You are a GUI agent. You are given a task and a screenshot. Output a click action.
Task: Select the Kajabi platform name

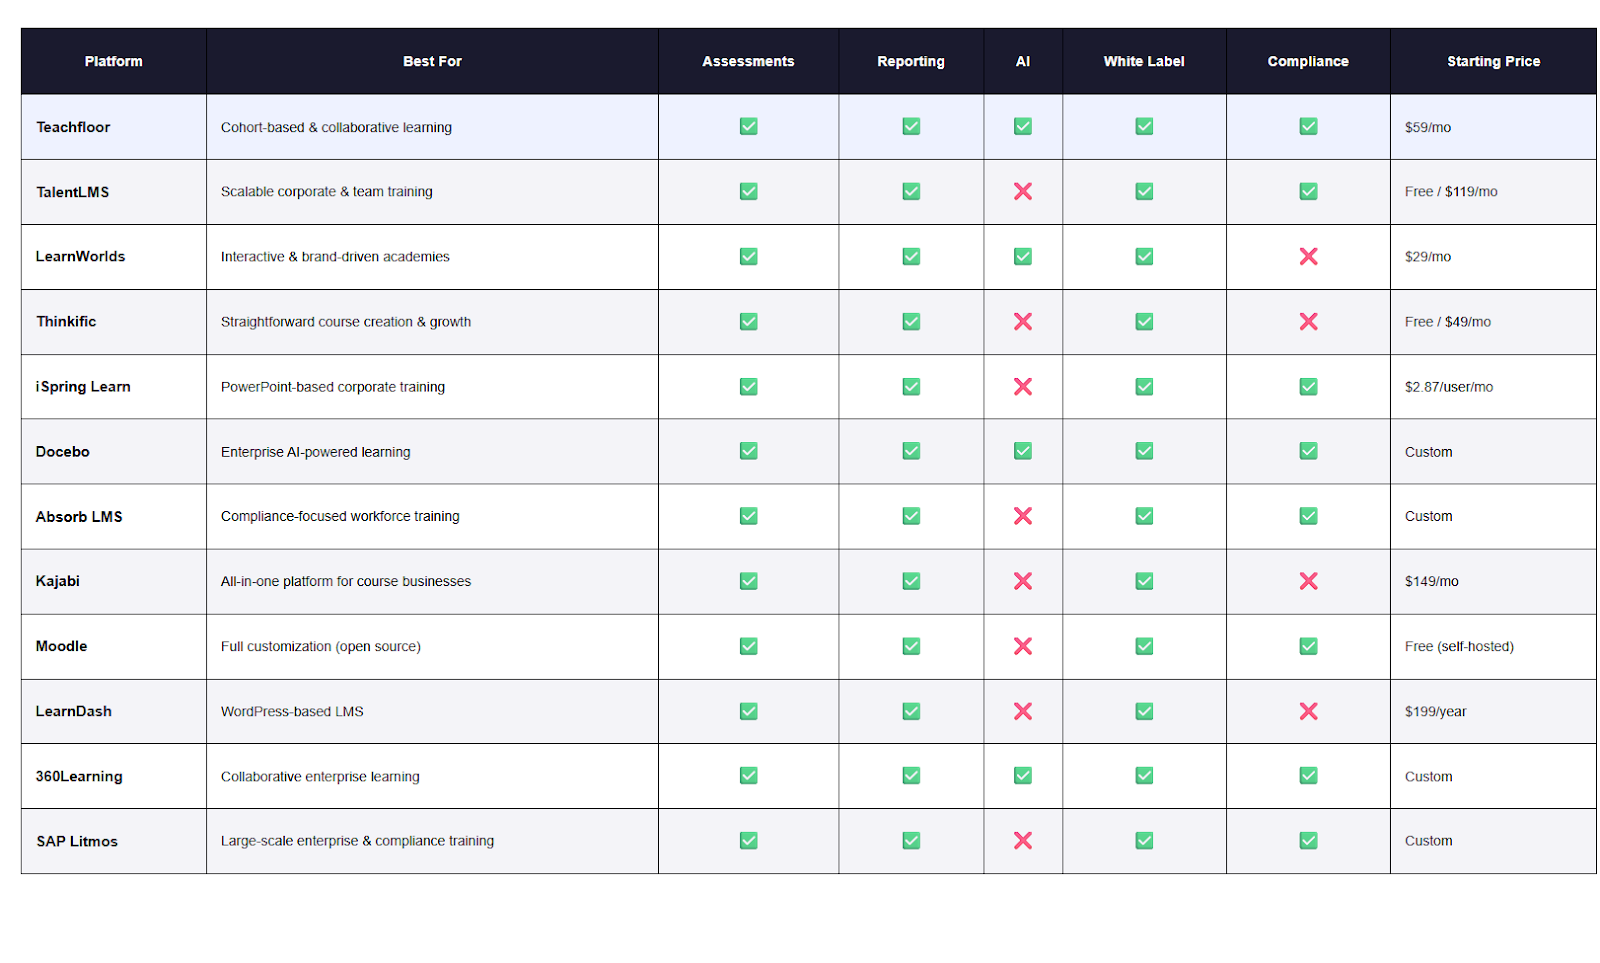(x=57, y=581)
